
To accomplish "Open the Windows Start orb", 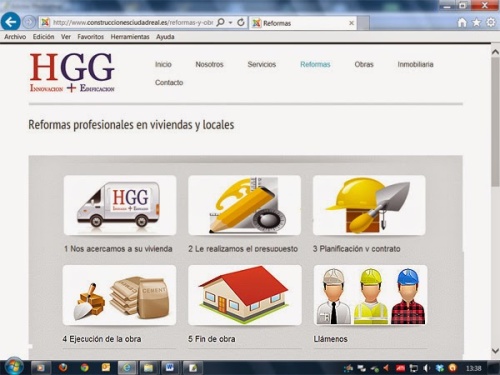I will pyautogui.click(x=13, y=367).
